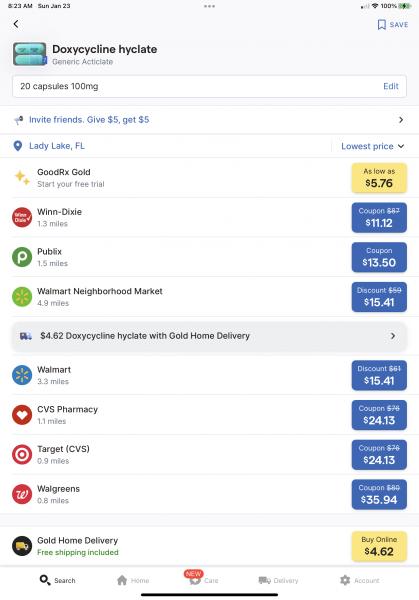Tap the Target (CVS) bullseye logo
The width and height of the screenshot is (419, 600).
pyautogui.click(x=22, y=455)
